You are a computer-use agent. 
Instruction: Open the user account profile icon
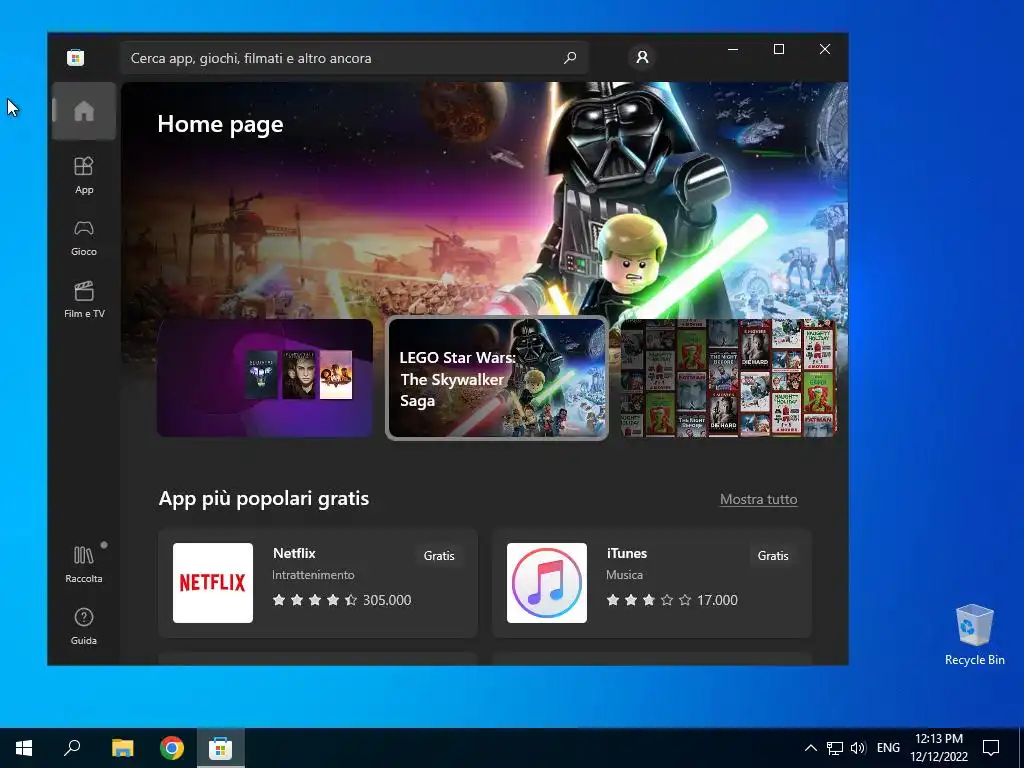(x=642, y=57)
